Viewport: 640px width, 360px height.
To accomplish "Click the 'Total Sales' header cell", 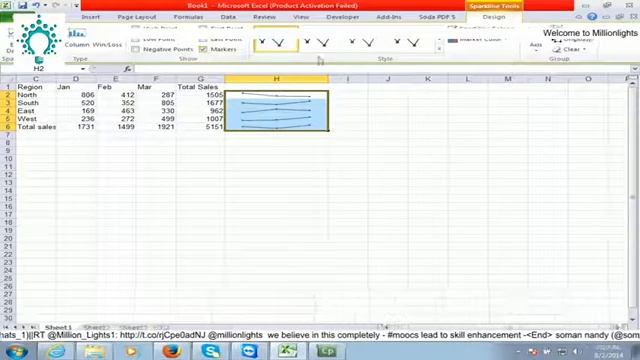I will [200, 87].
